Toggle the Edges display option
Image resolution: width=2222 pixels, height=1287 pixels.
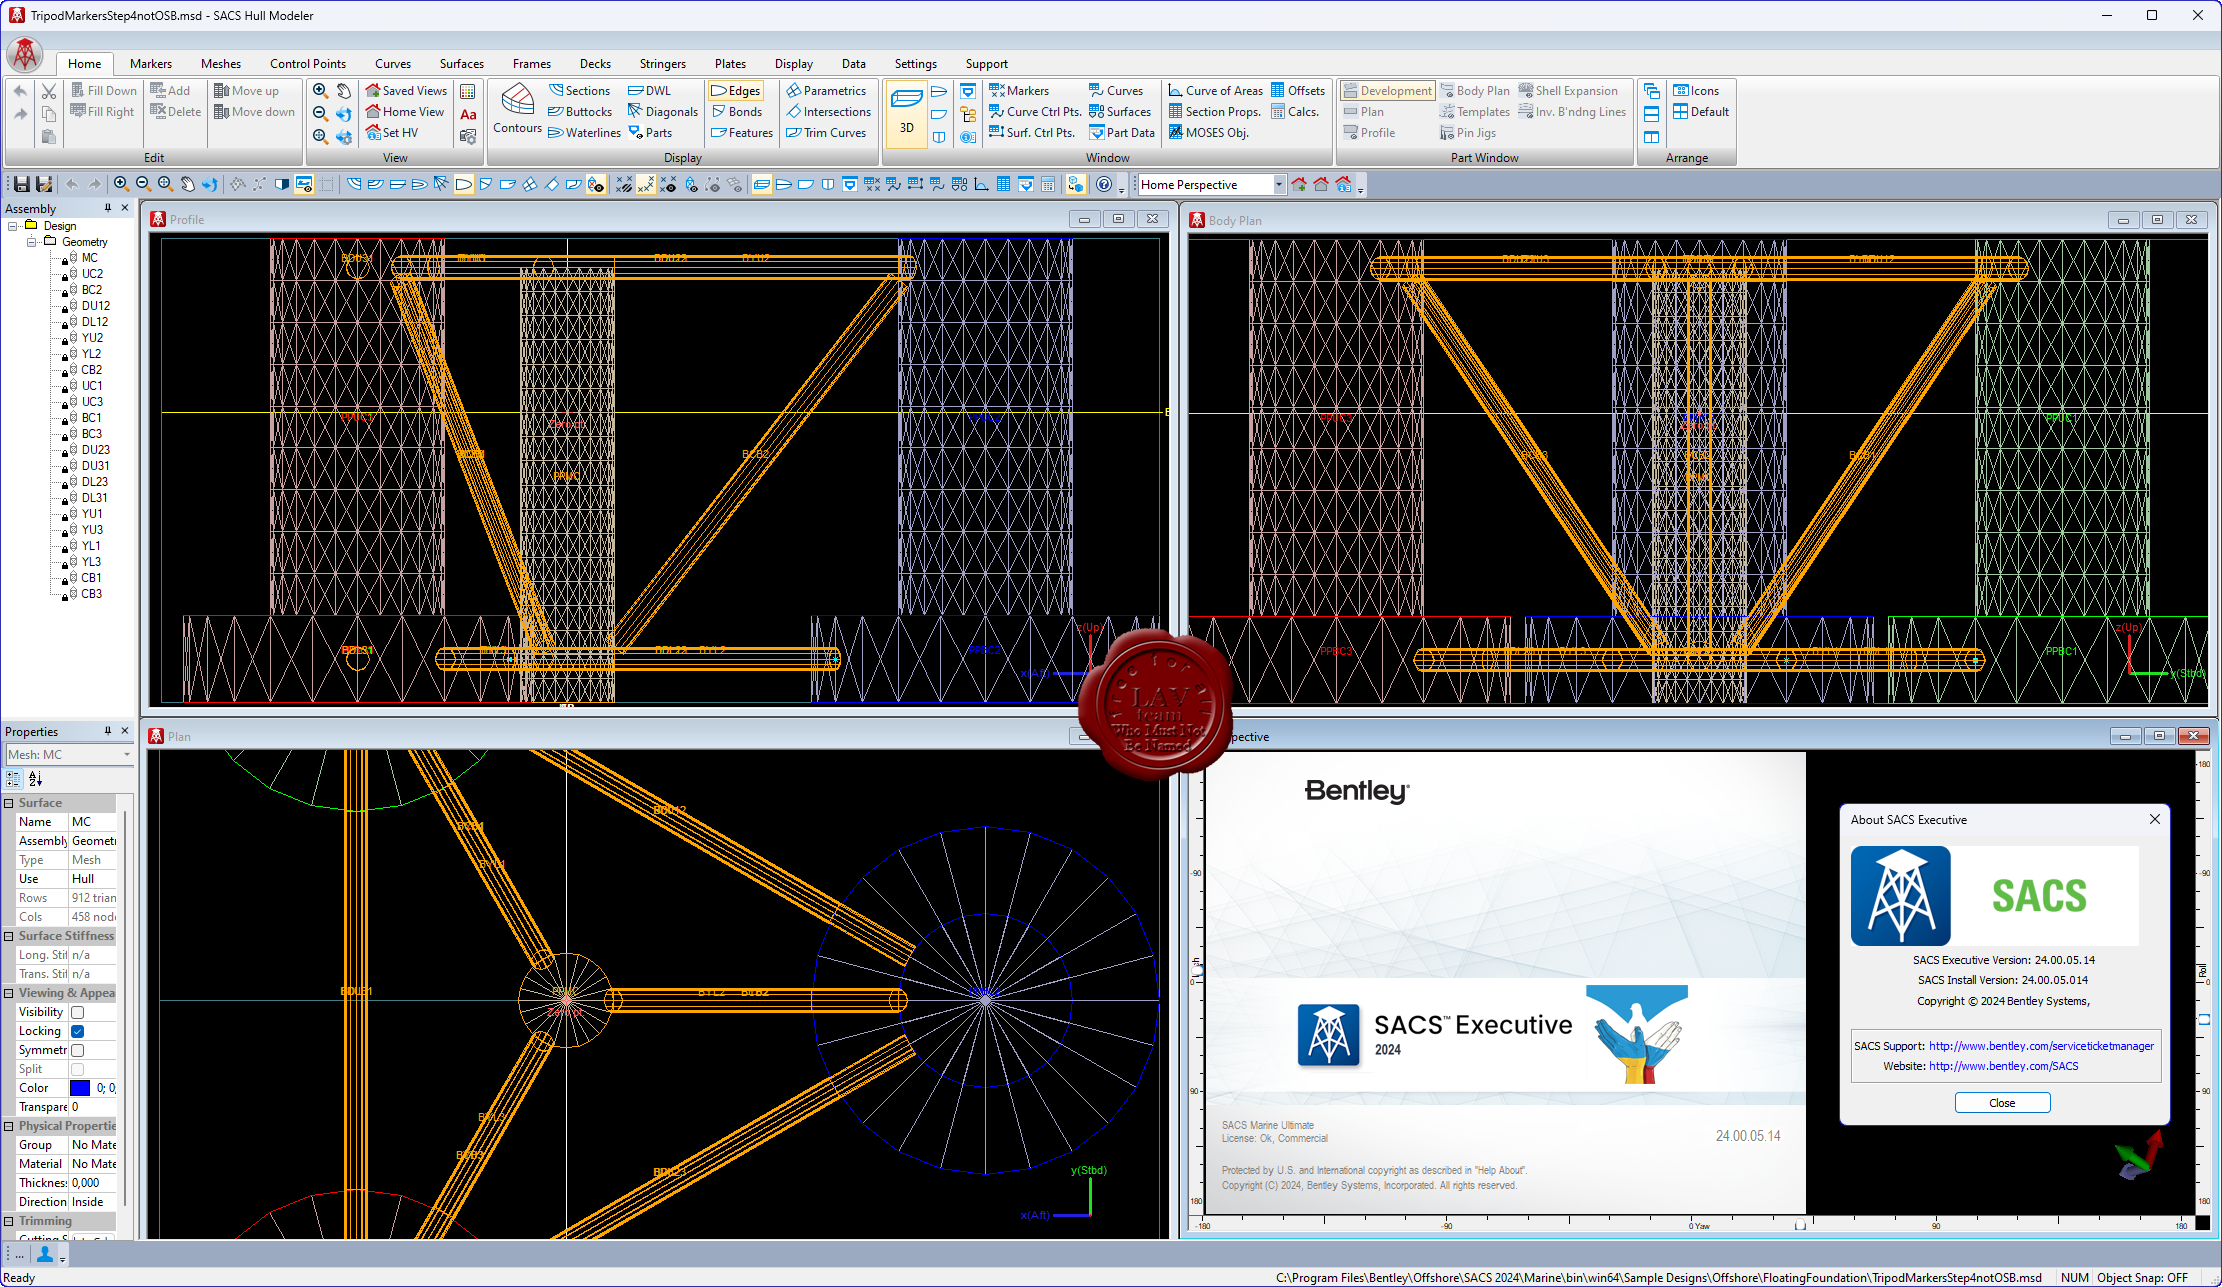tap(735, 90)
